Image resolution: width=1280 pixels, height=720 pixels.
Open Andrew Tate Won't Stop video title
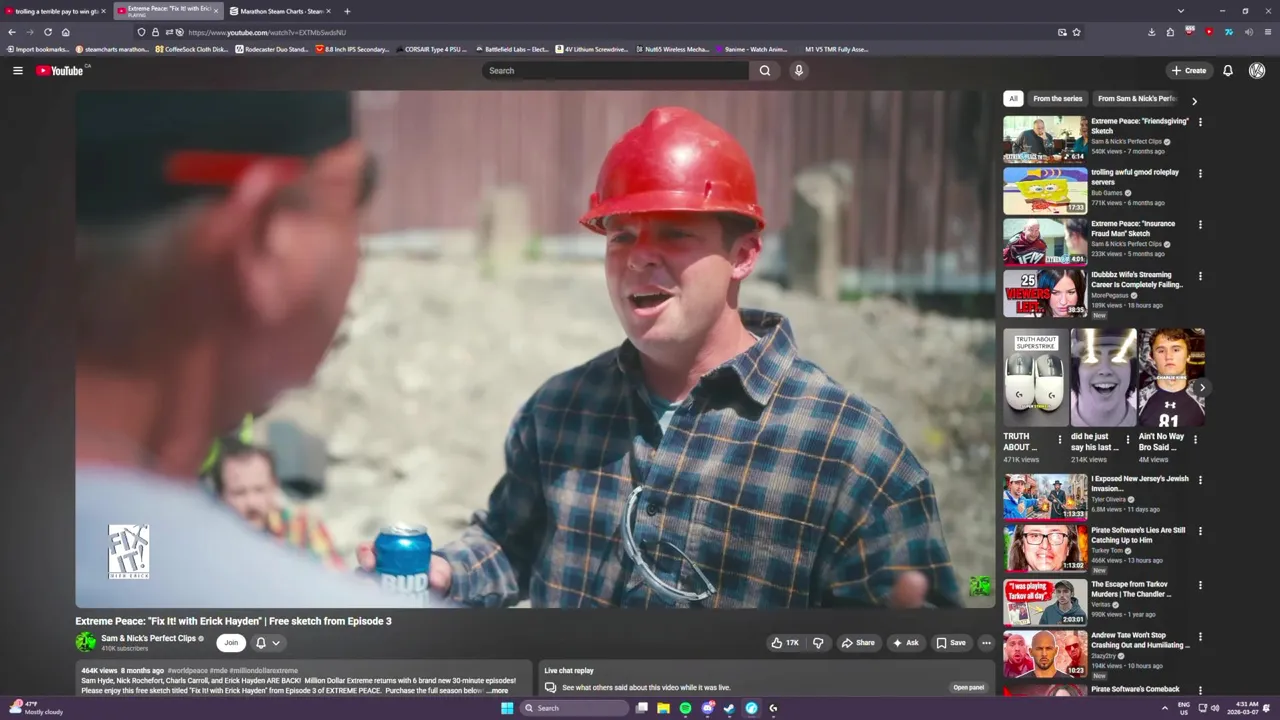click(1140, 640)
